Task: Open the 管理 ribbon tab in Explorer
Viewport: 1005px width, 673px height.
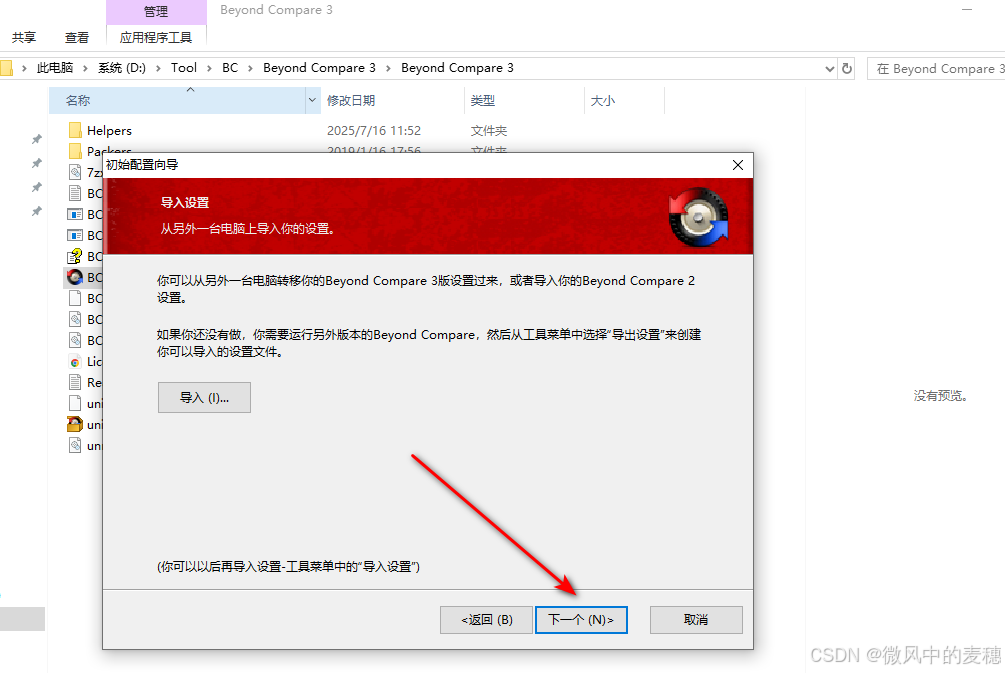Action: tap(156, 12)
